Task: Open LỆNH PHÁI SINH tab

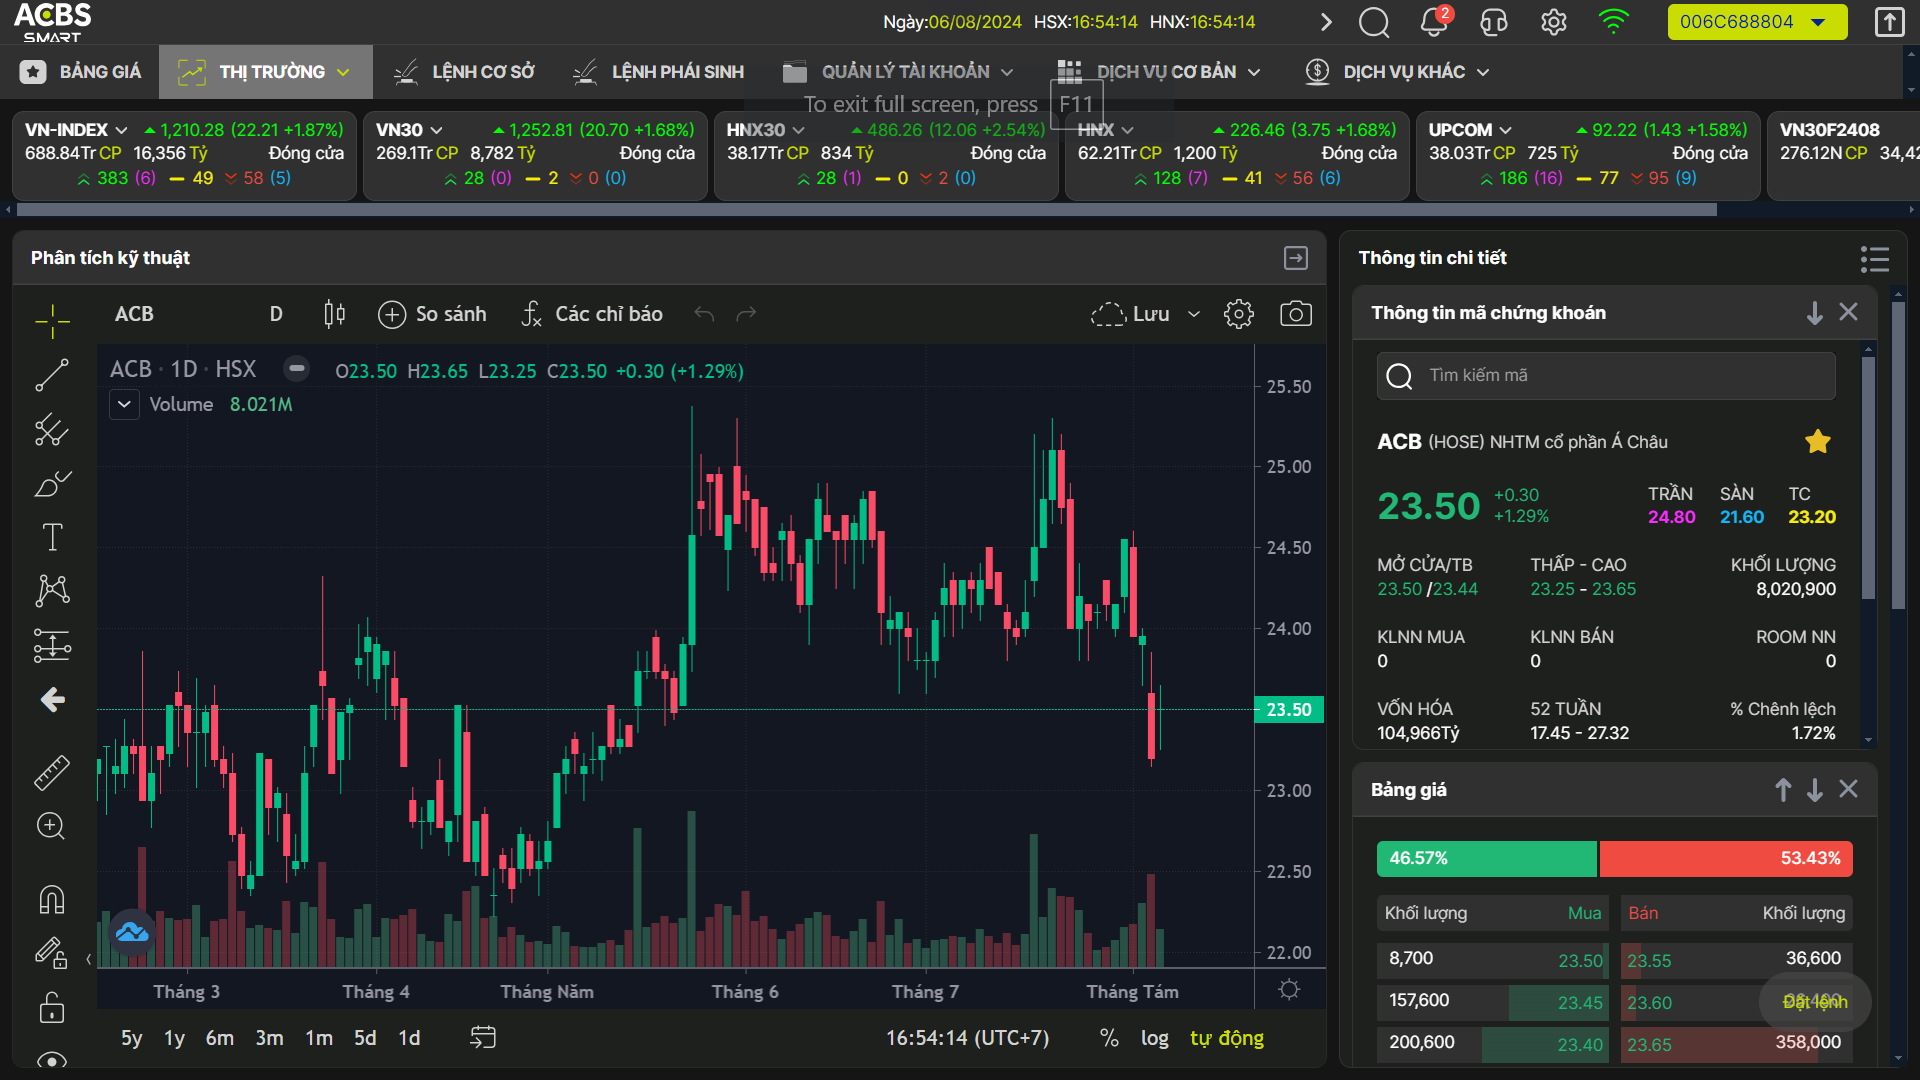Action: (x=658, y=72)
